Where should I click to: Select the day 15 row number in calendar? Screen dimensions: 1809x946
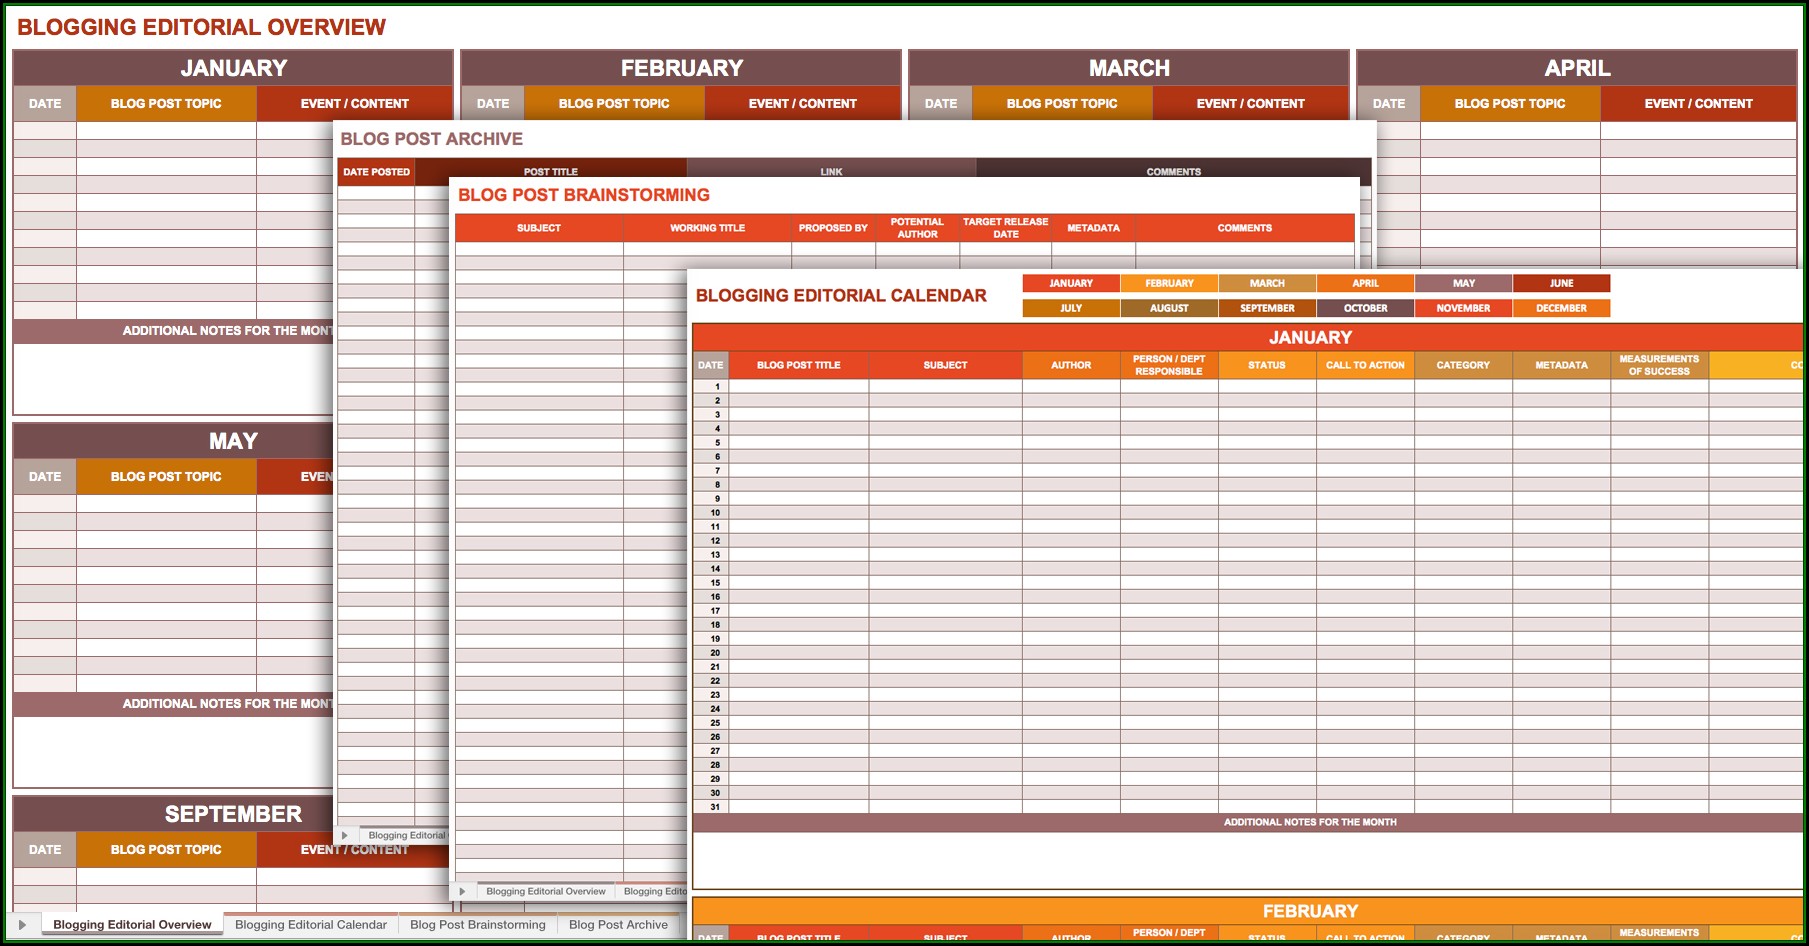715,583
